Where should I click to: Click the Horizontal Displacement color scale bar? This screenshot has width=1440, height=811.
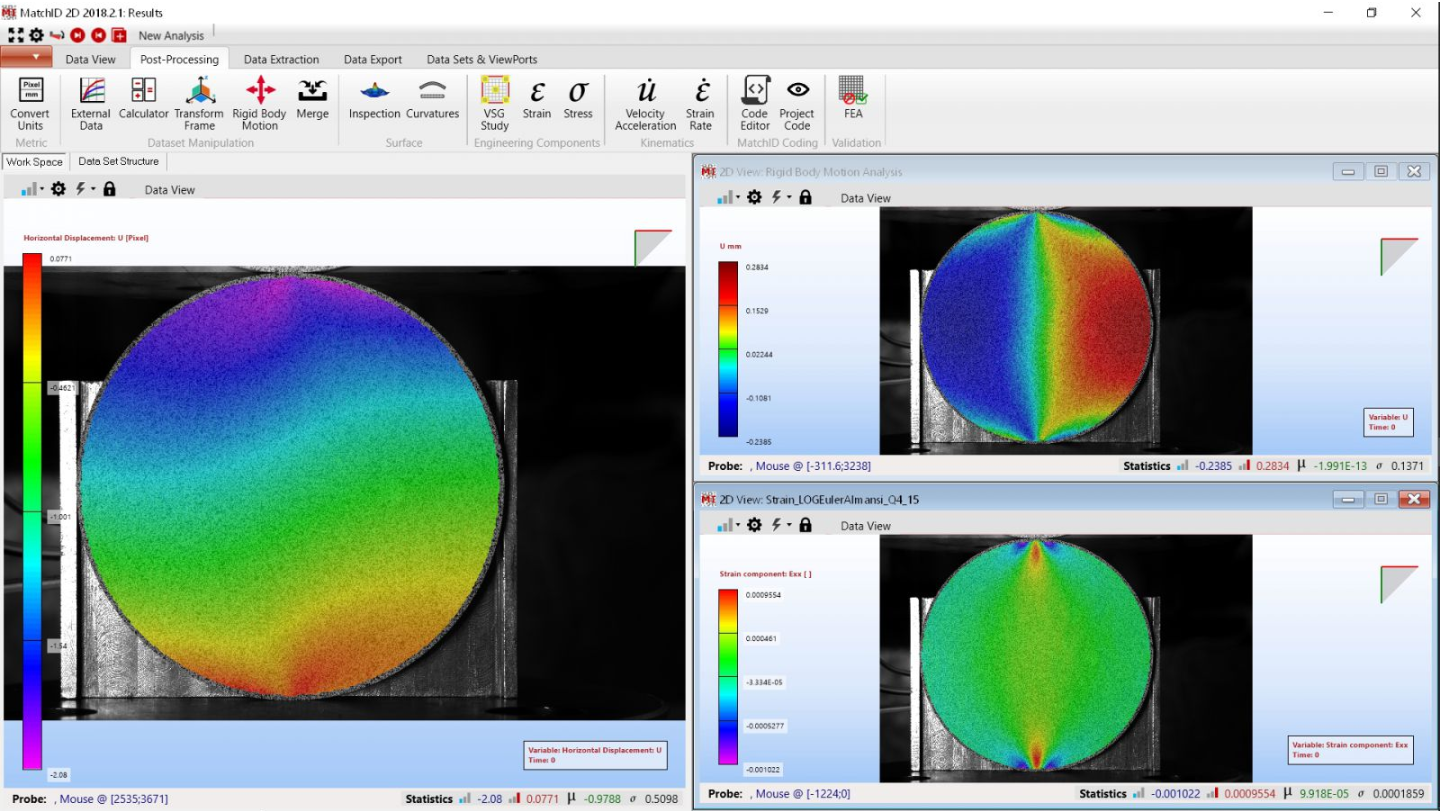click(32, 510)
